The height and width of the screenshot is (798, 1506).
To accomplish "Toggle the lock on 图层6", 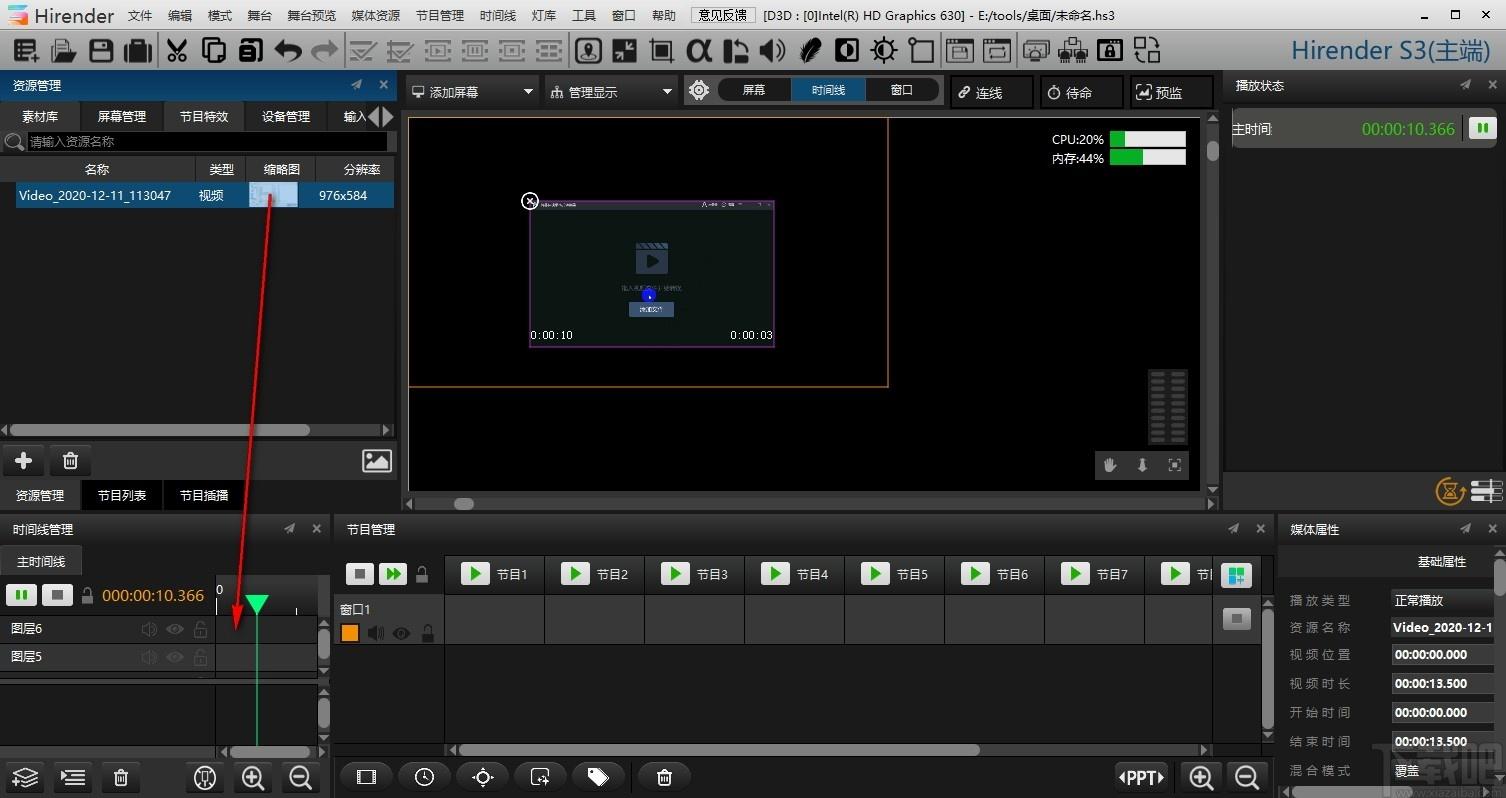I will tap(200, 629).
